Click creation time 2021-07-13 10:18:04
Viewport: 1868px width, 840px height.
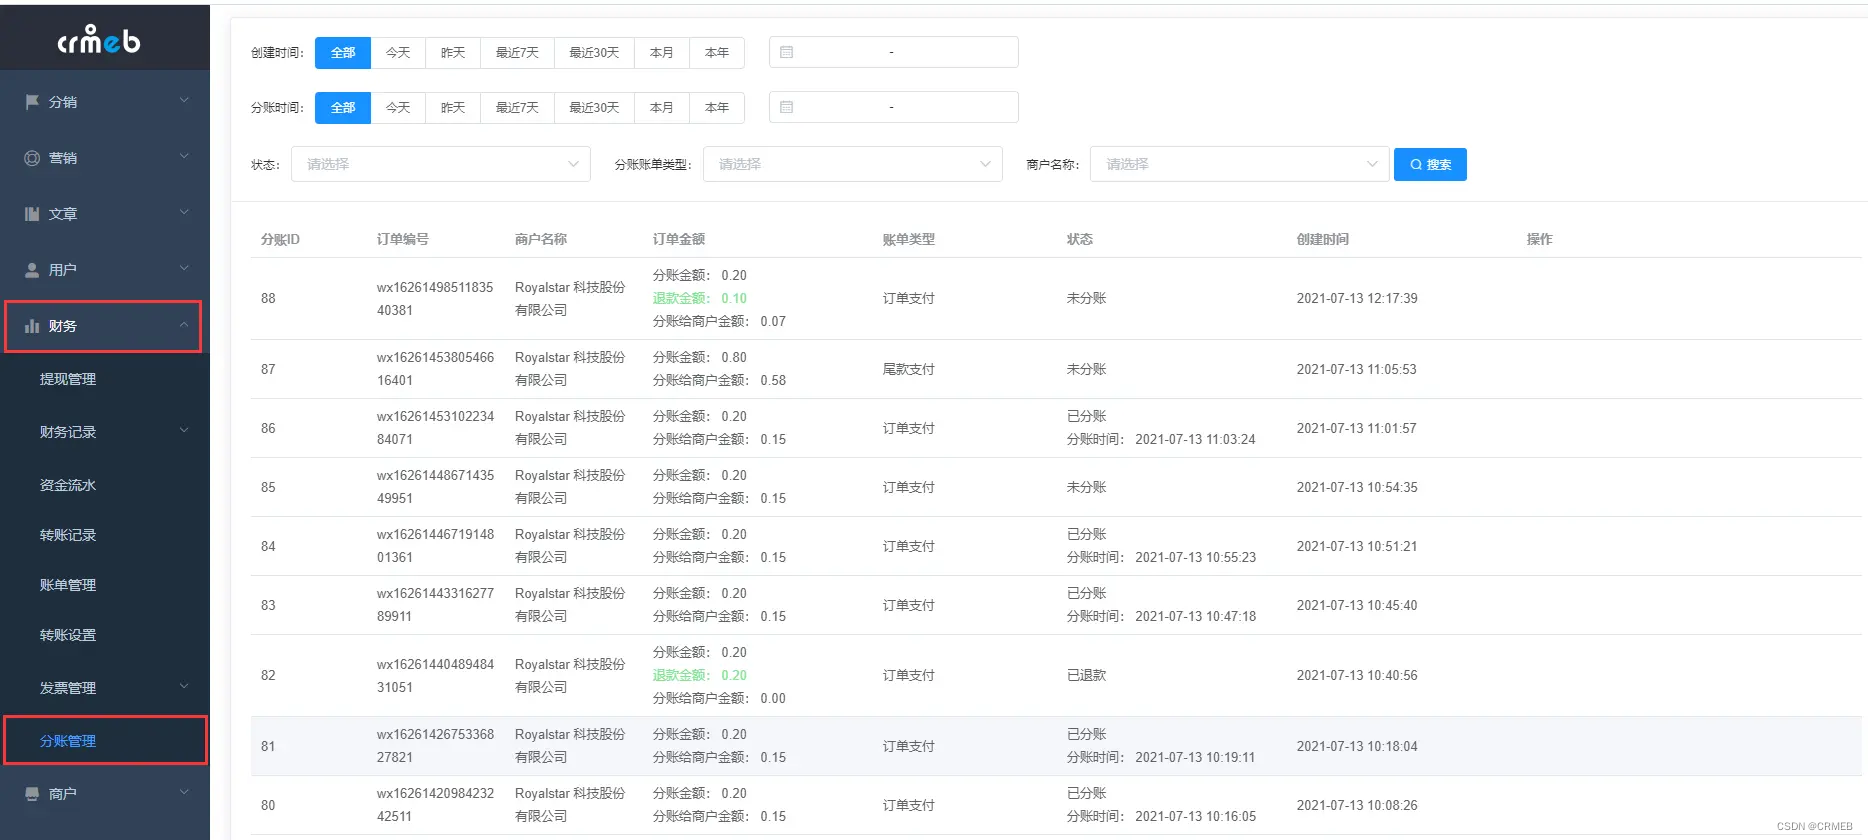coord(1357,746)
